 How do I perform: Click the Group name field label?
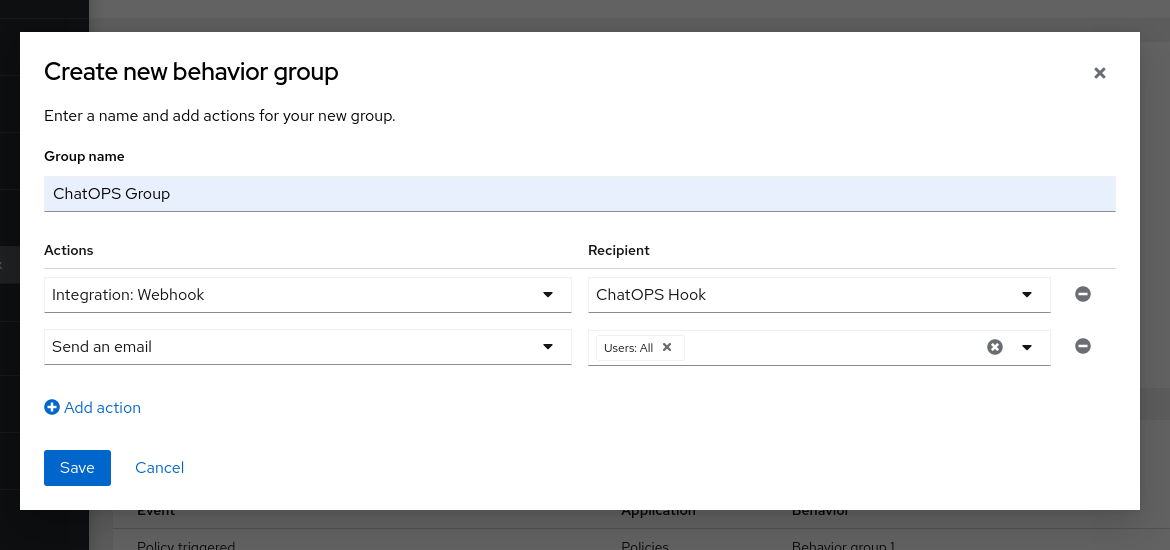point(84,157)
